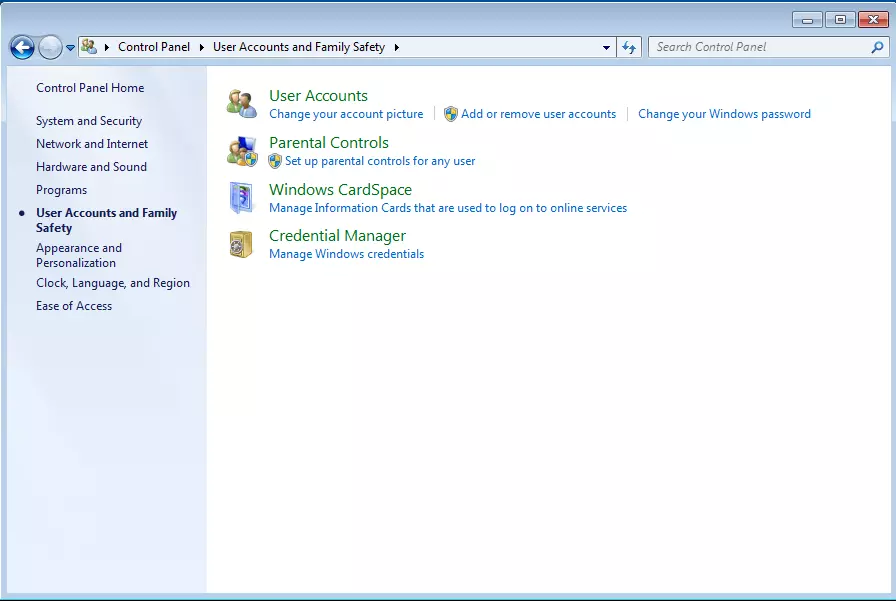Open the Windows CardSpace heading
Screen dimensions: 896x601
[340, 190]
